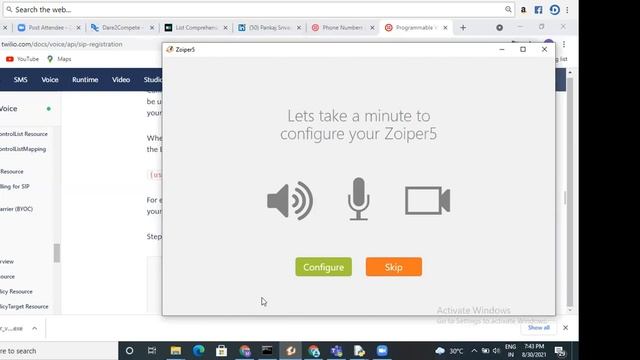Open the PolicyTarget Resource sidebar link
Viewport: 640px width, 360px height.
24,307
